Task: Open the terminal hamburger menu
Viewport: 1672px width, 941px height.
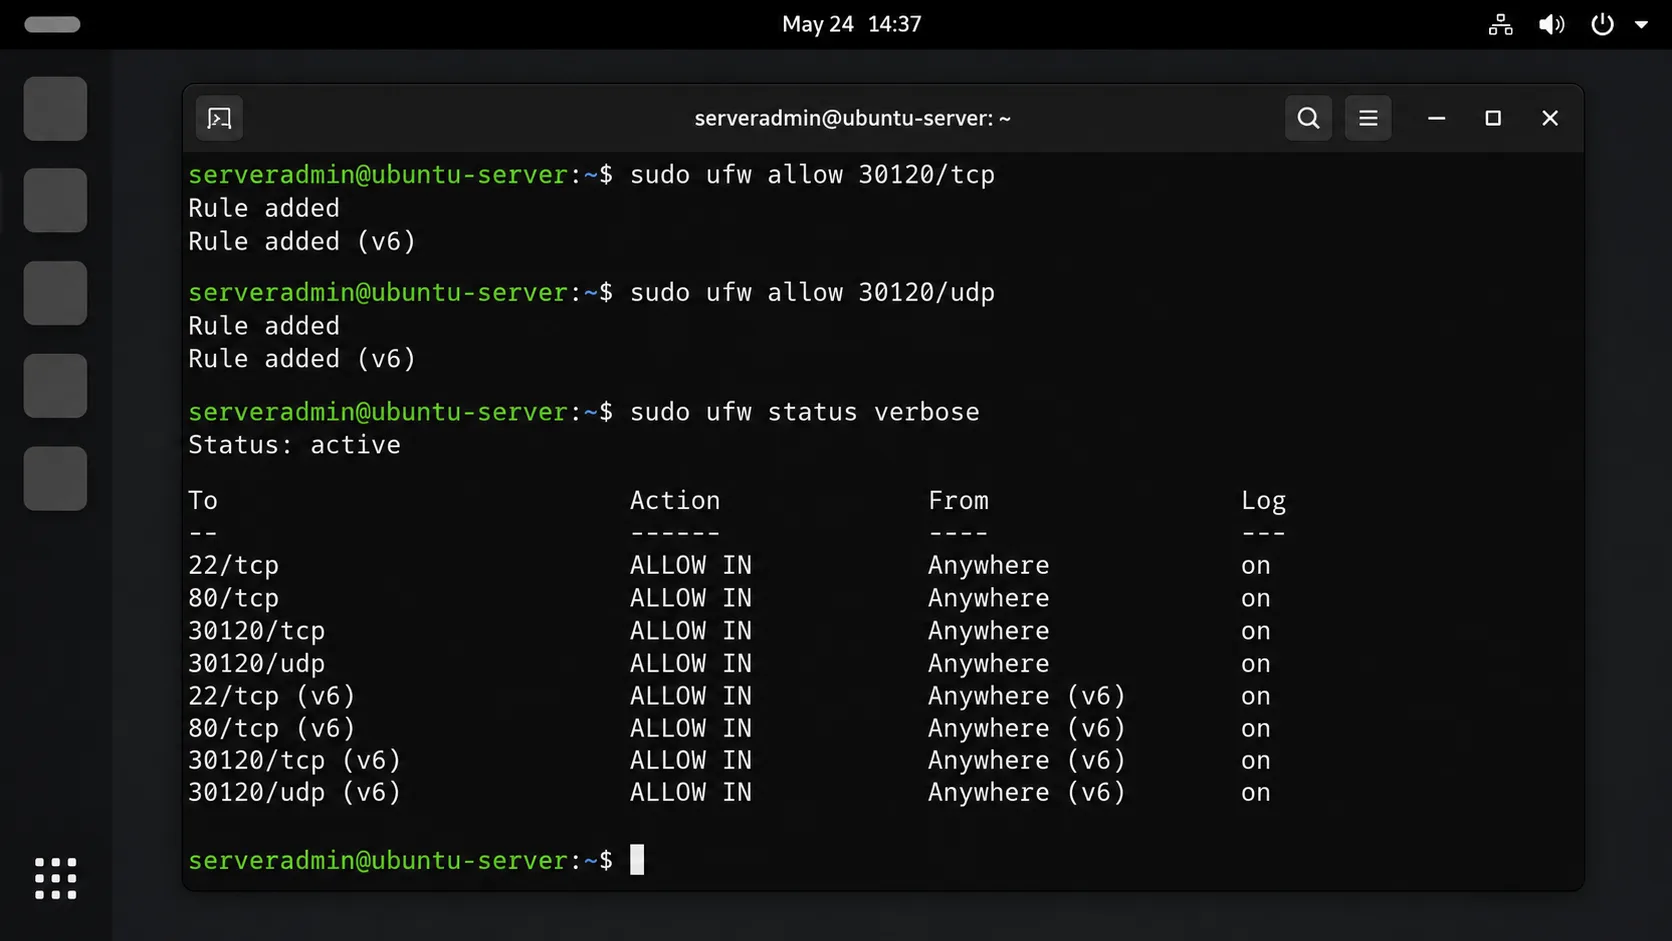Action: coord(1368,118)
